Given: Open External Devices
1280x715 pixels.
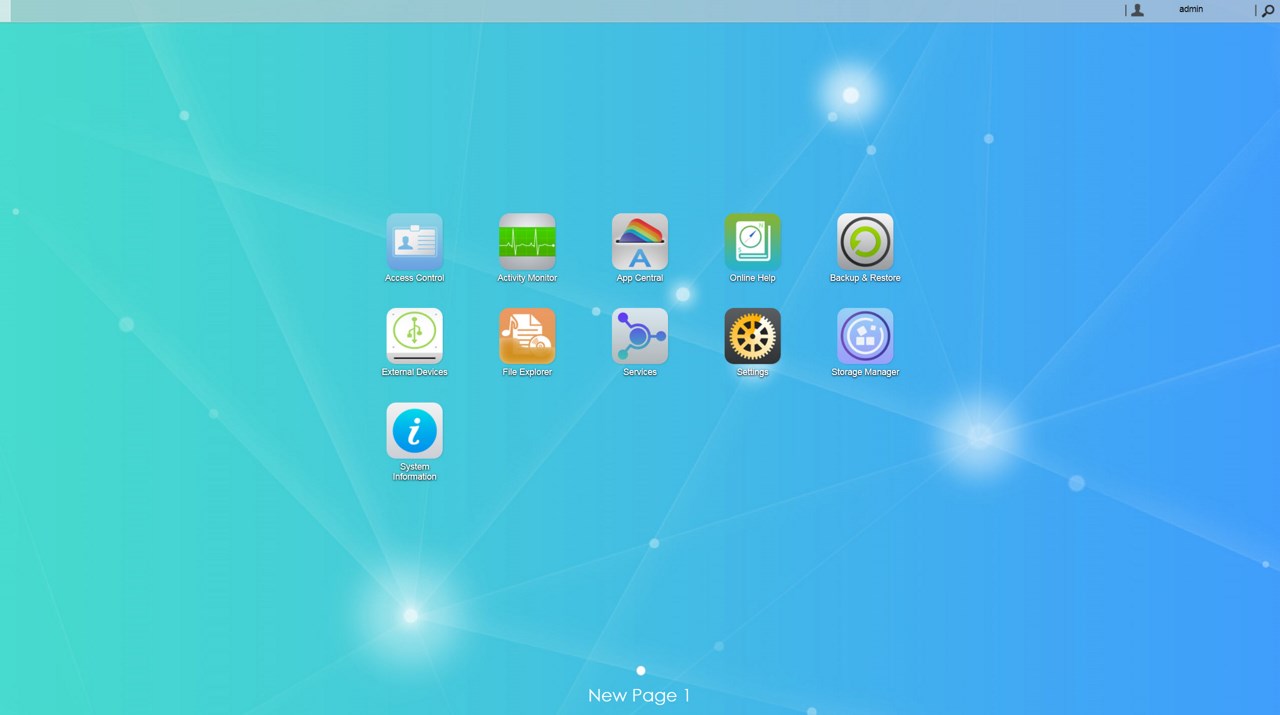Looking at the screenshot, I should coord(415,336).
